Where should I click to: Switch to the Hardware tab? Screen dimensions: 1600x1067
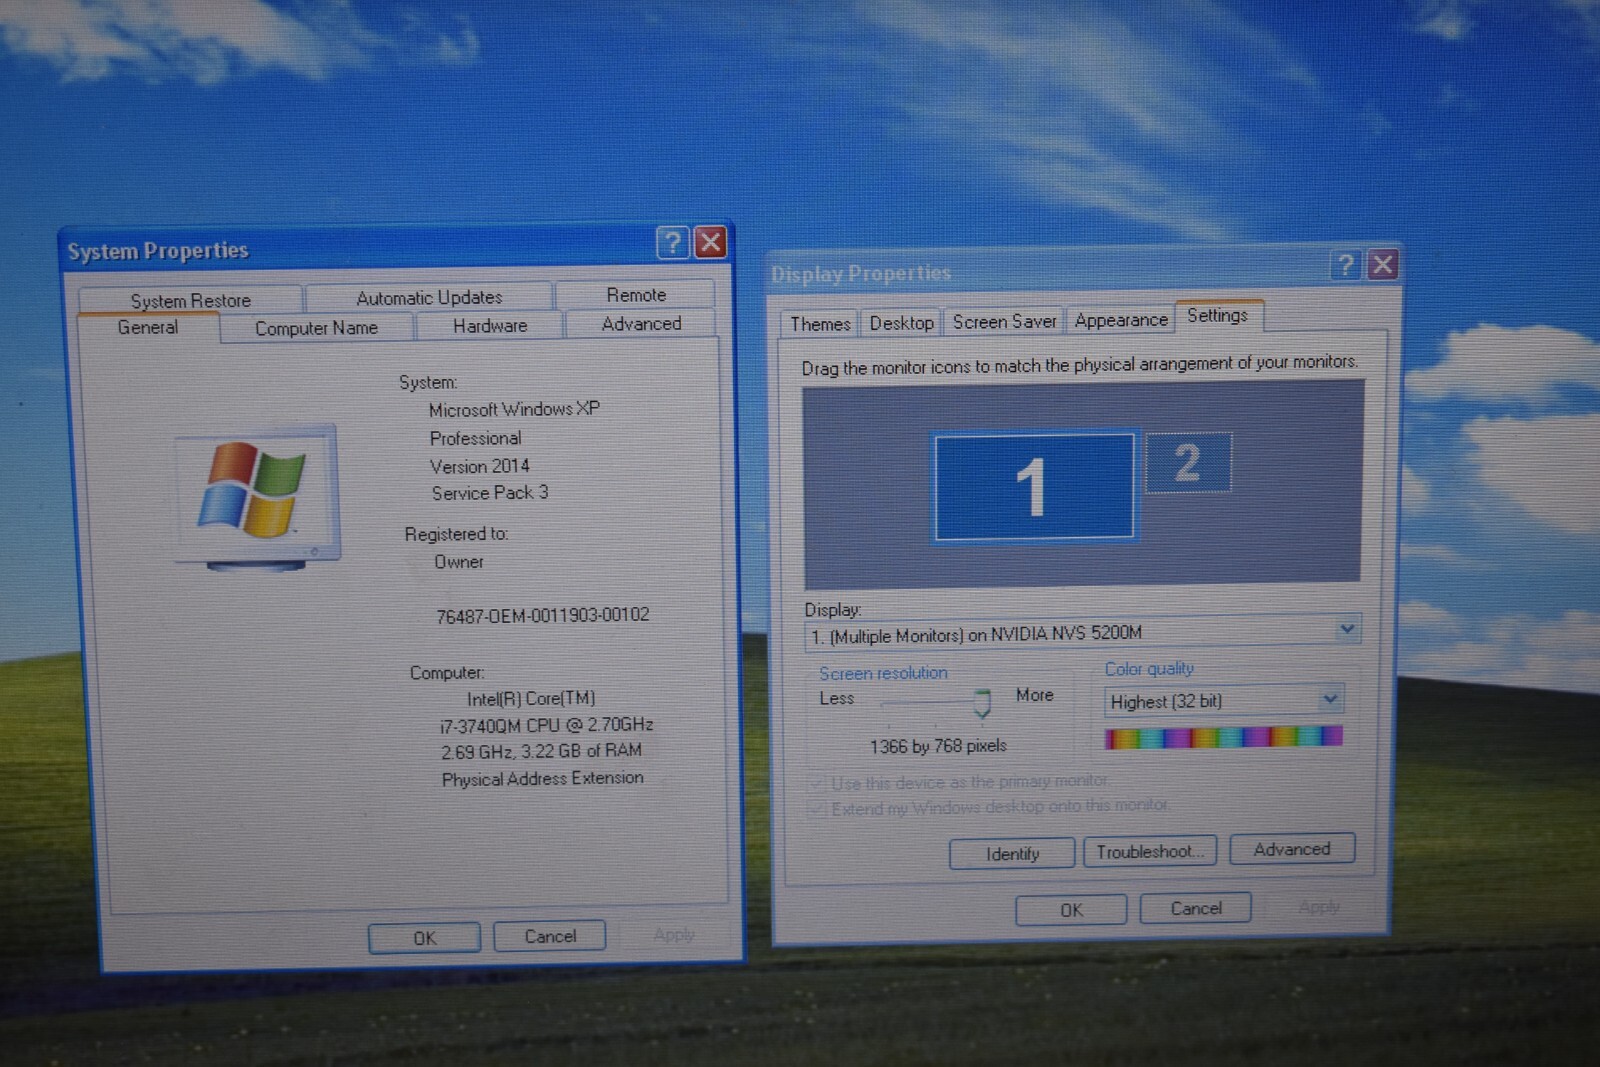click(x=490, y=326)
